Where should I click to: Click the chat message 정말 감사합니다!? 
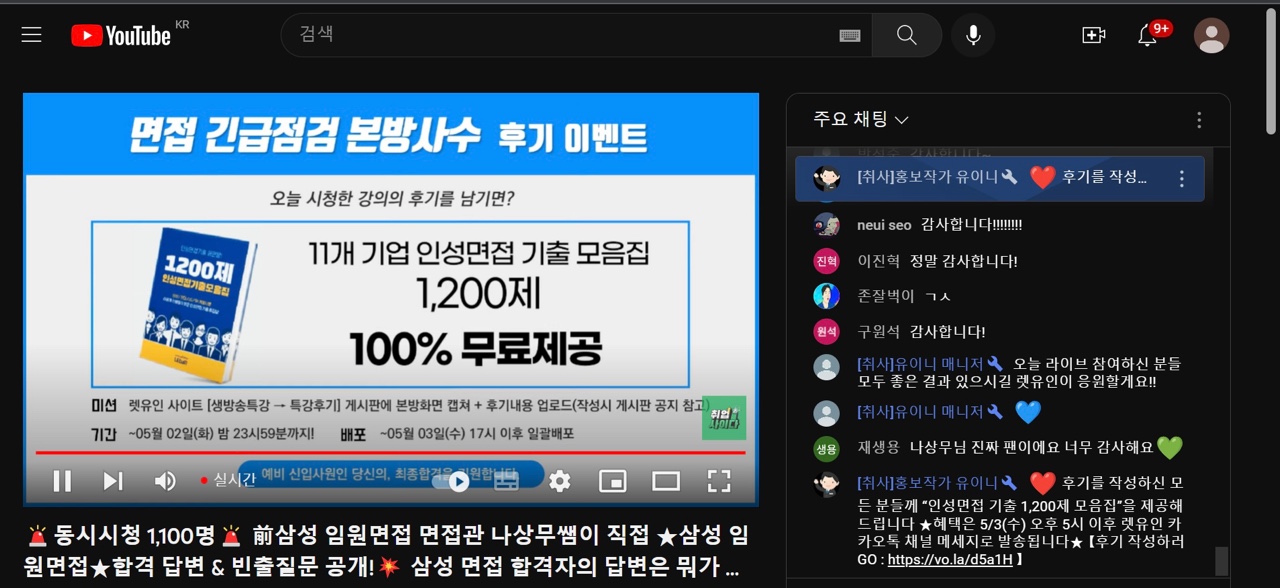point(963,261)
